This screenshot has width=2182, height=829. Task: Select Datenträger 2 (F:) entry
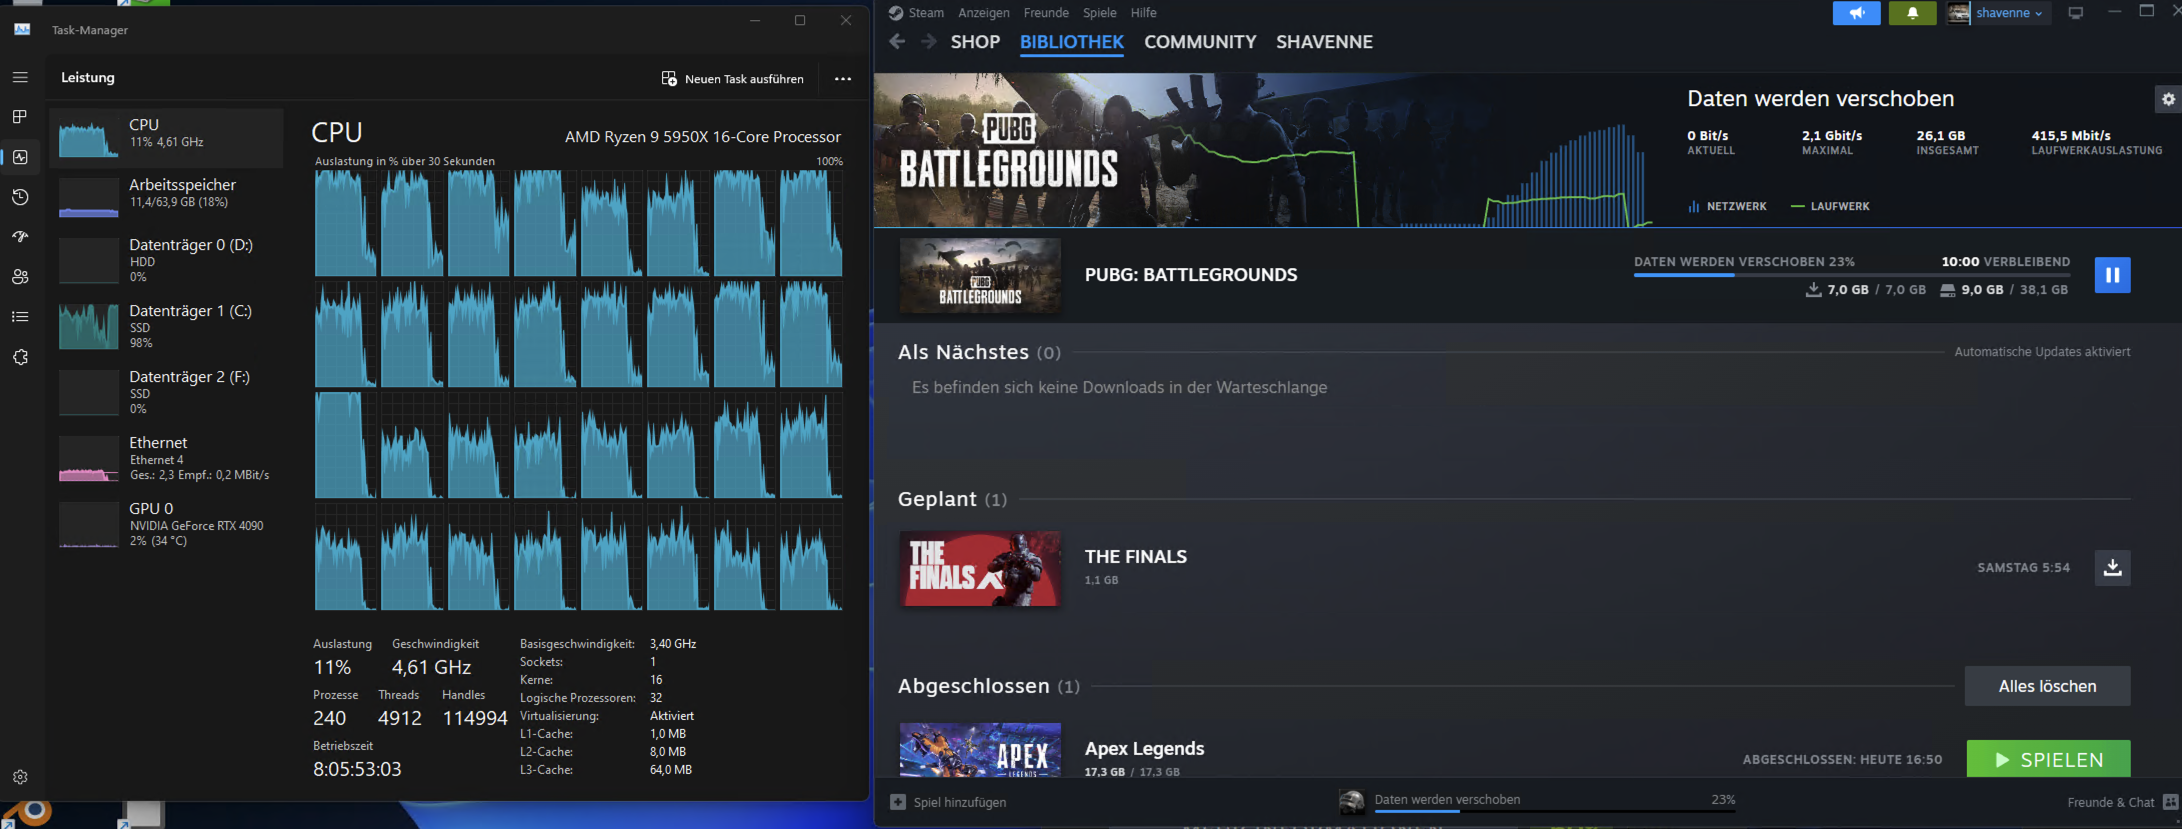[x=167, y=392]
